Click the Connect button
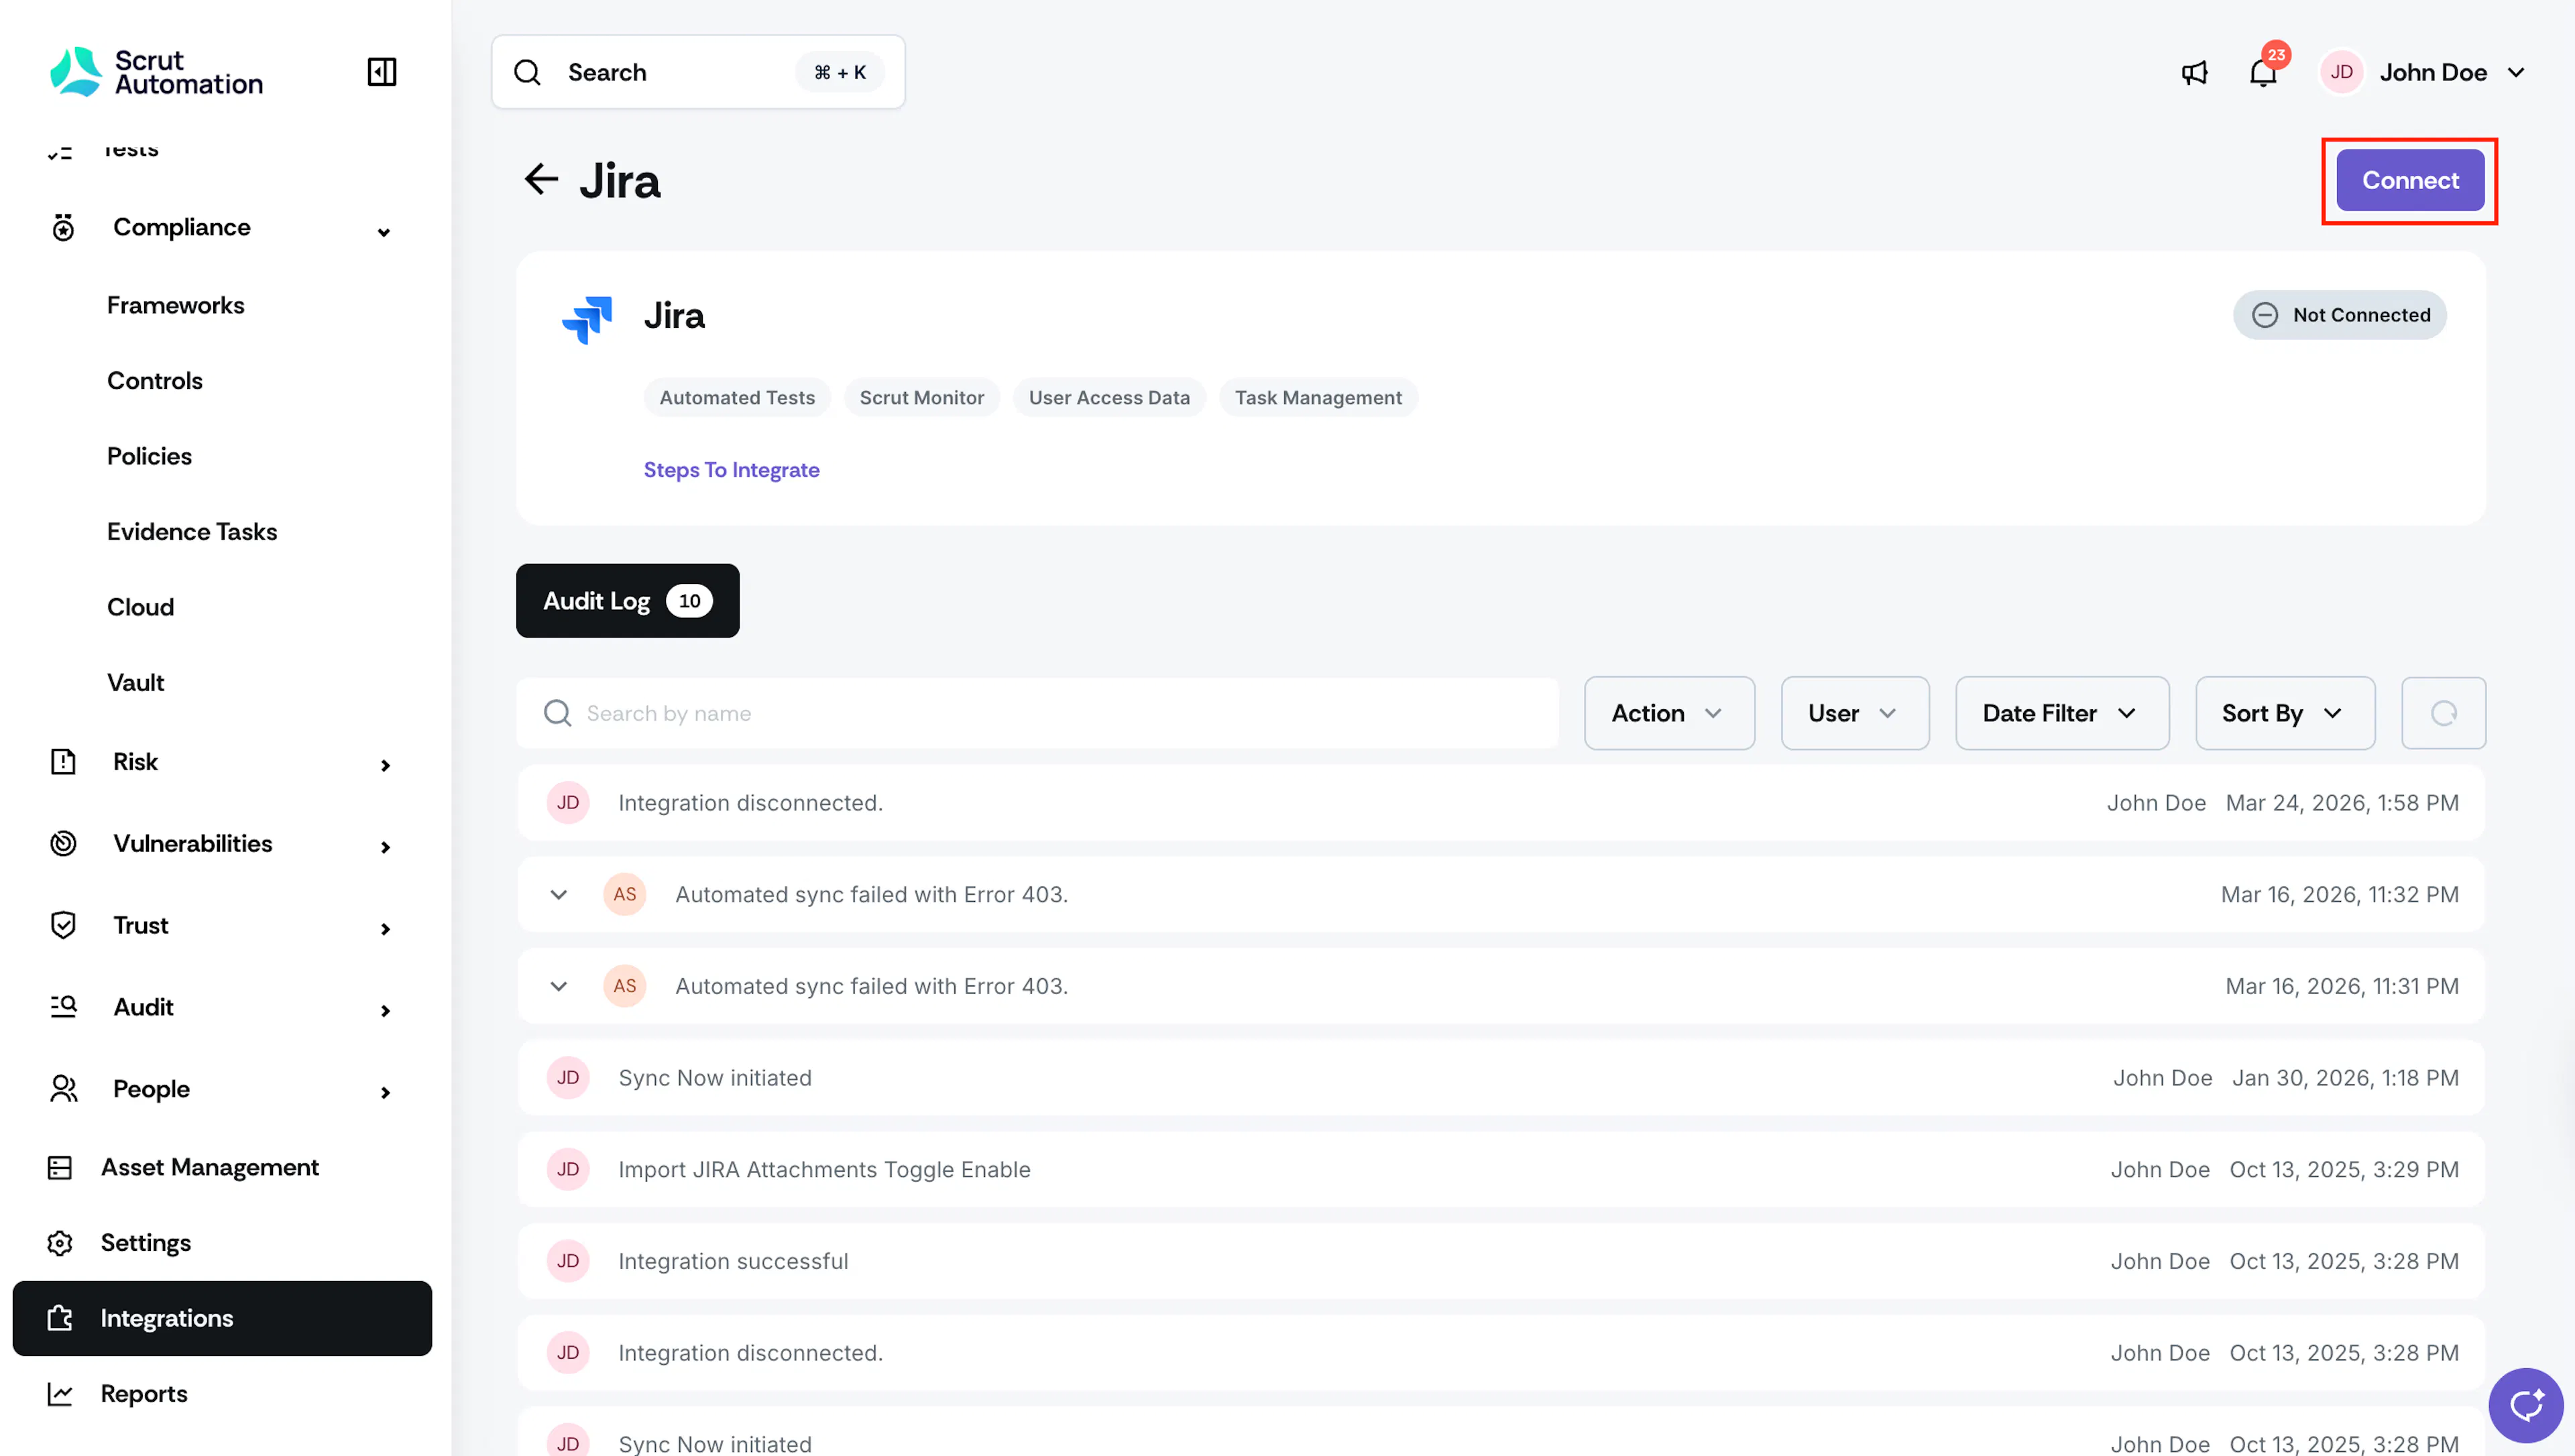This screenshot has height=1456, width=2575. 2410,180
